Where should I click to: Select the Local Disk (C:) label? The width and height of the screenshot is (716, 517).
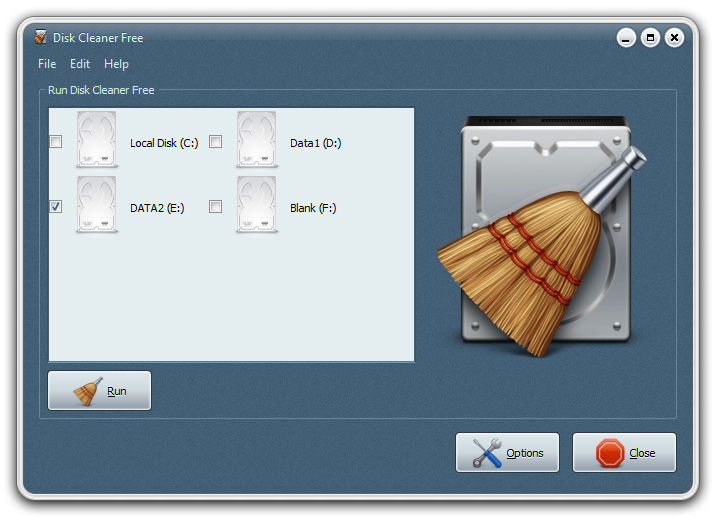(164, 143)
